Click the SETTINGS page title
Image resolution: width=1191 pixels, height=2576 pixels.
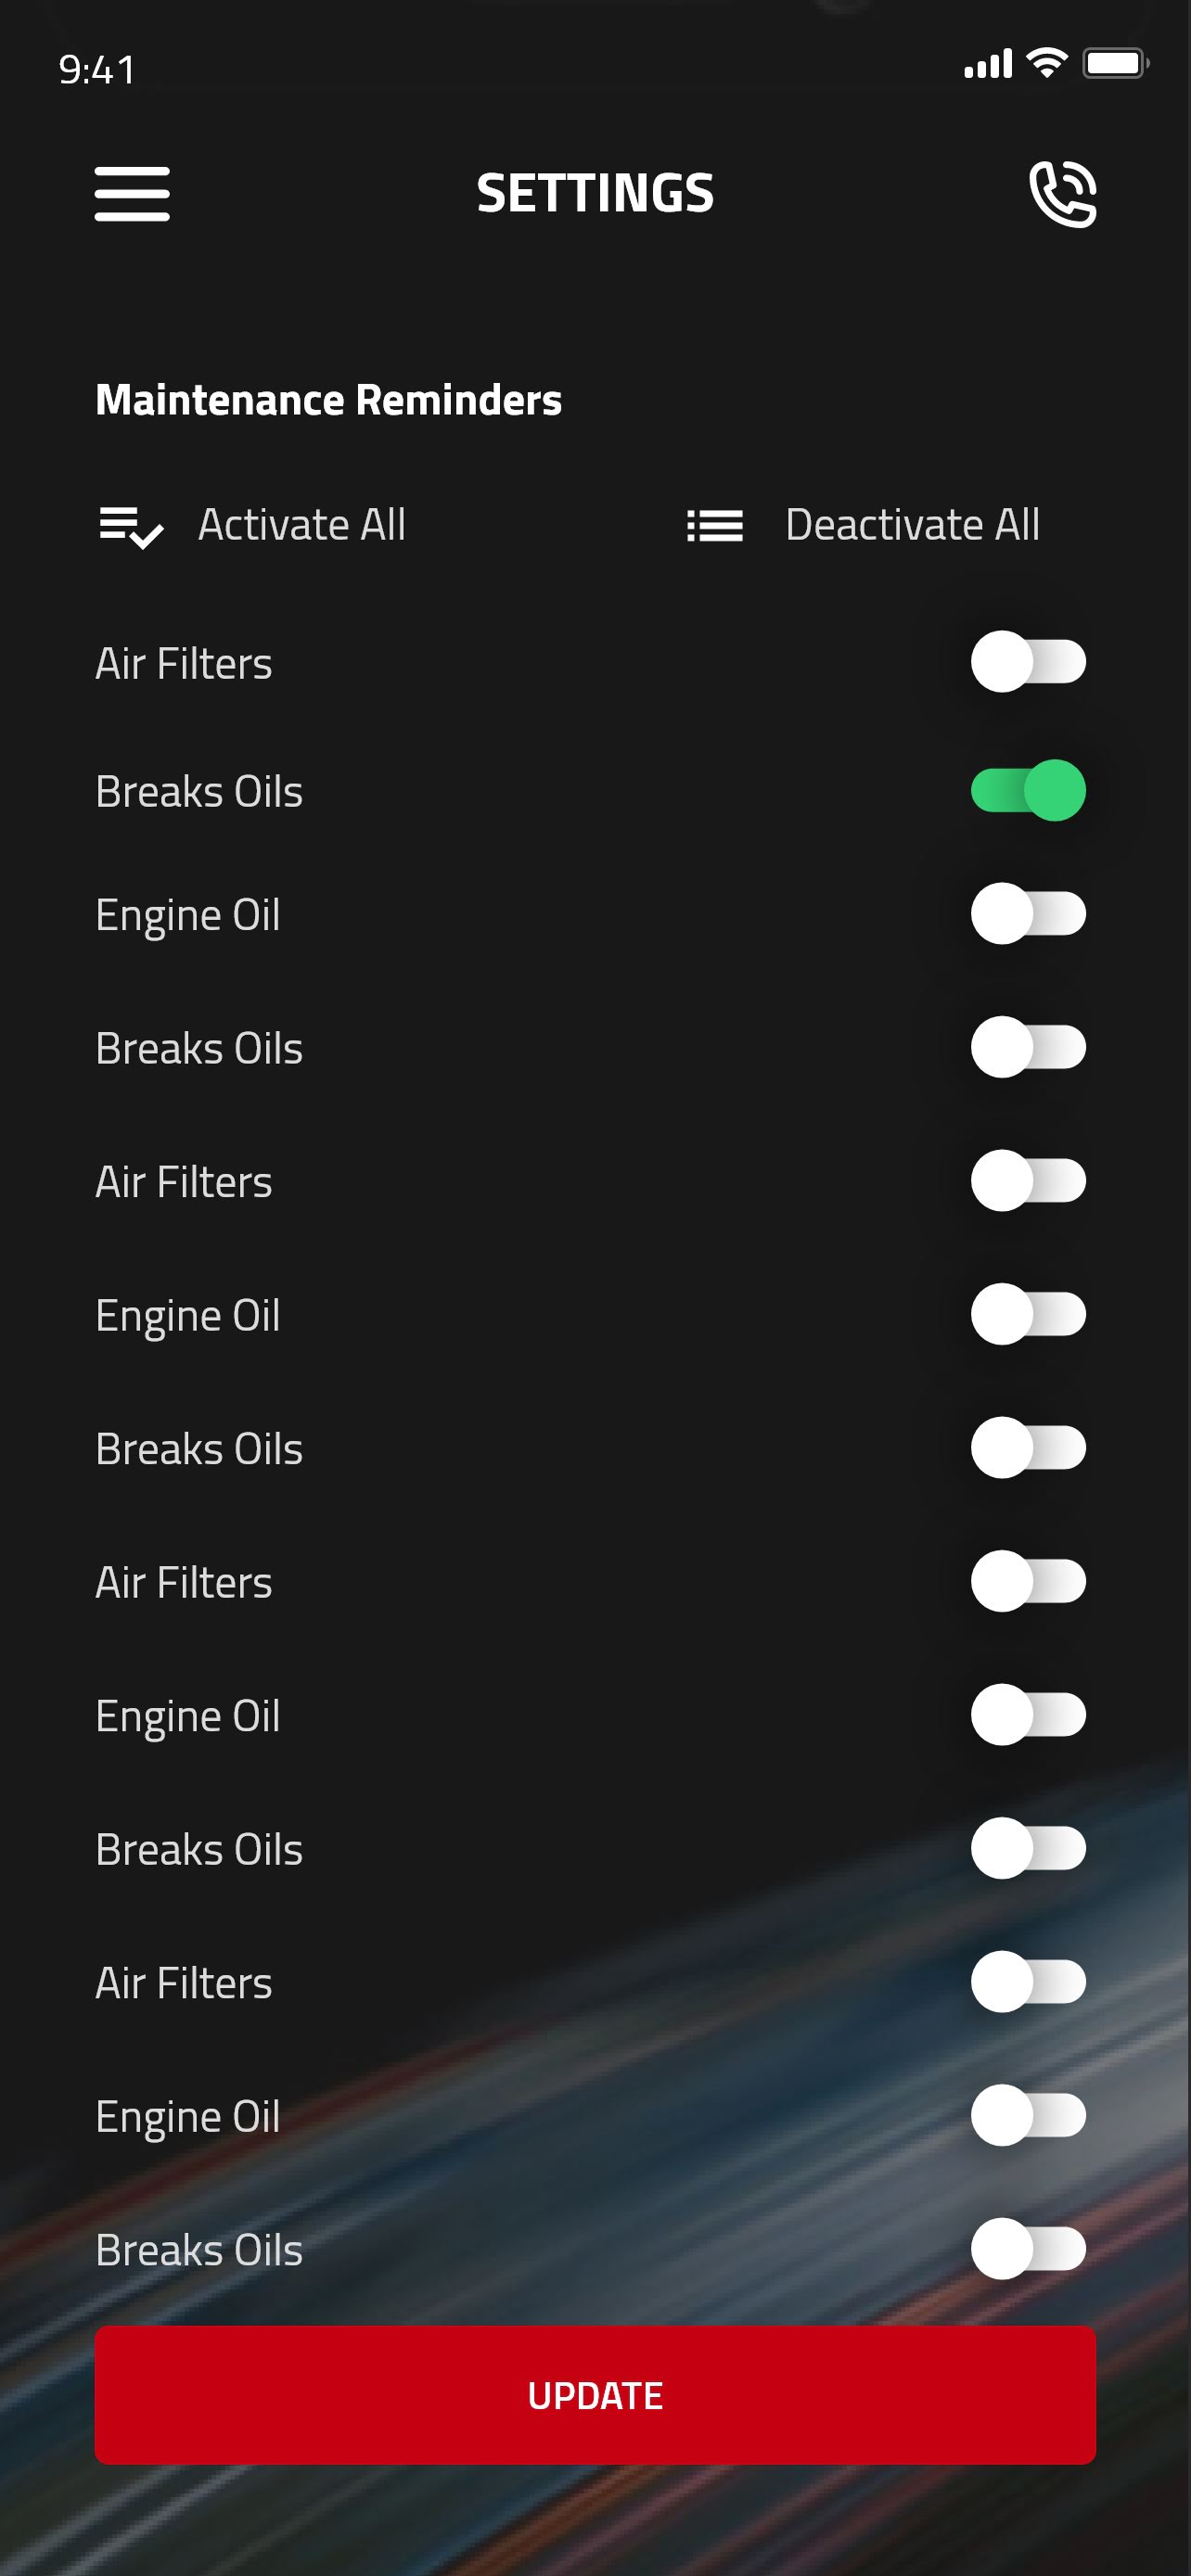coord(595,193)
